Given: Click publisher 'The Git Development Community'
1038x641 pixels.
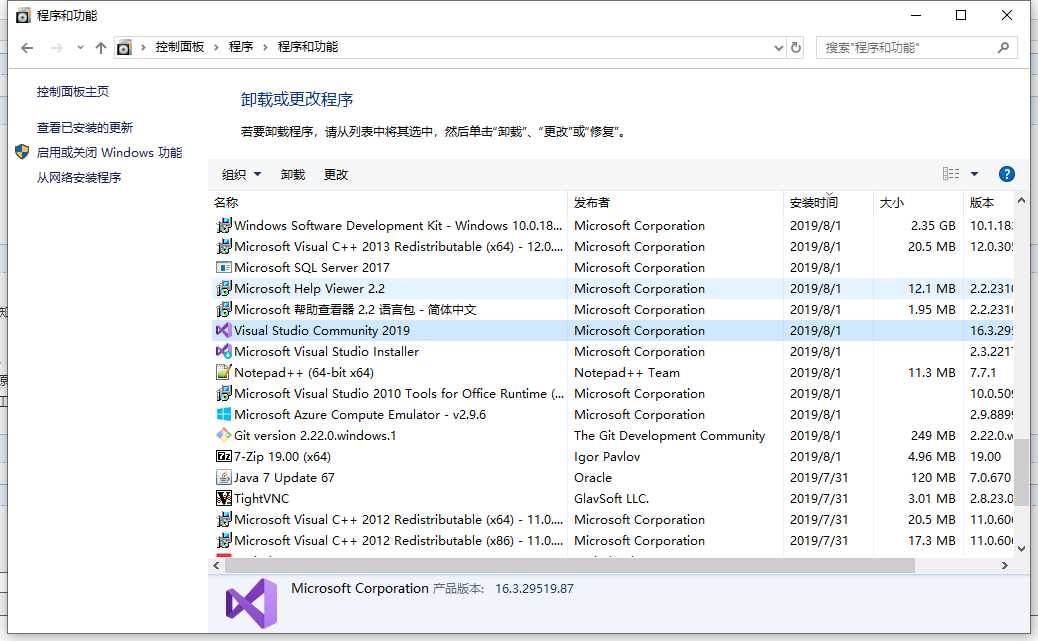Looking at the screenshot, I should (669, 436).
